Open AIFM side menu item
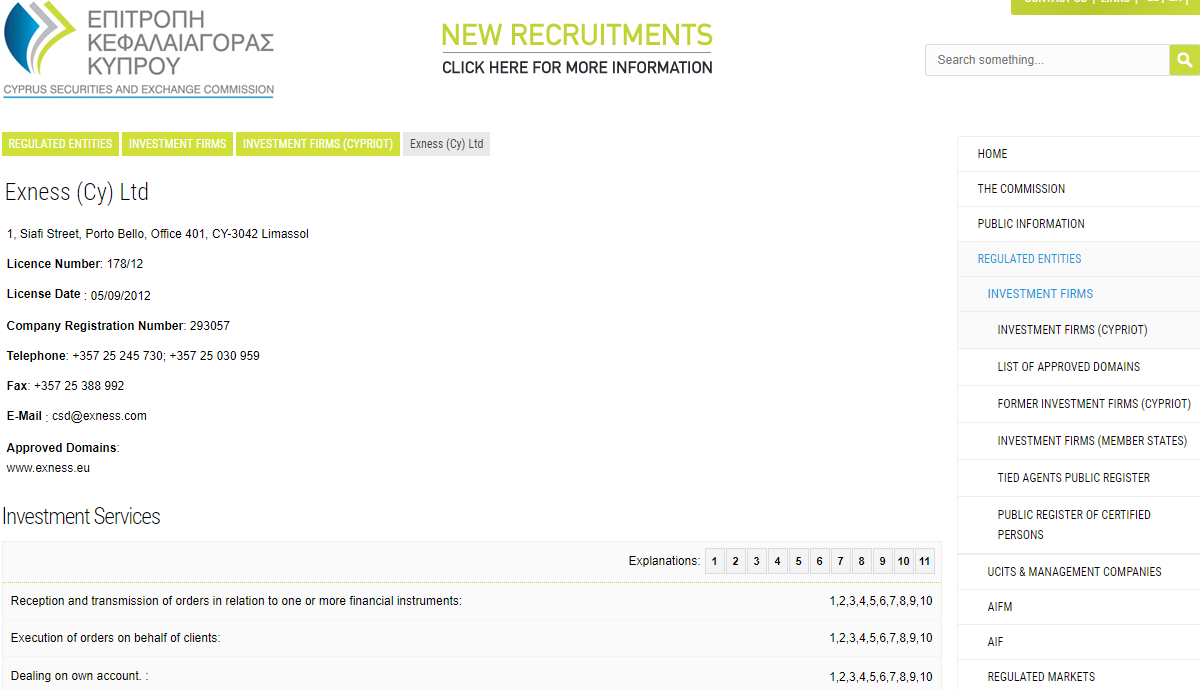This screenshot has width=1200, height=690. [1078, 607]
